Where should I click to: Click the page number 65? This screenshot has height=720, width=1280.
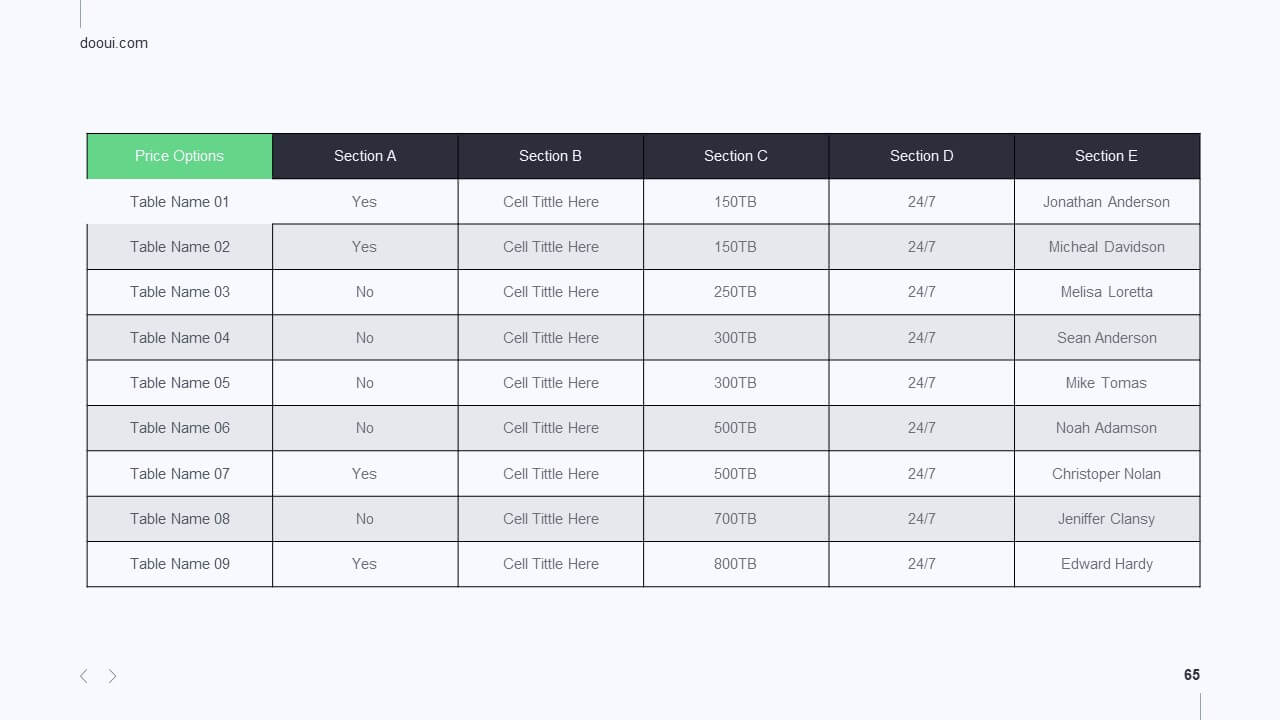[1192, 675]
